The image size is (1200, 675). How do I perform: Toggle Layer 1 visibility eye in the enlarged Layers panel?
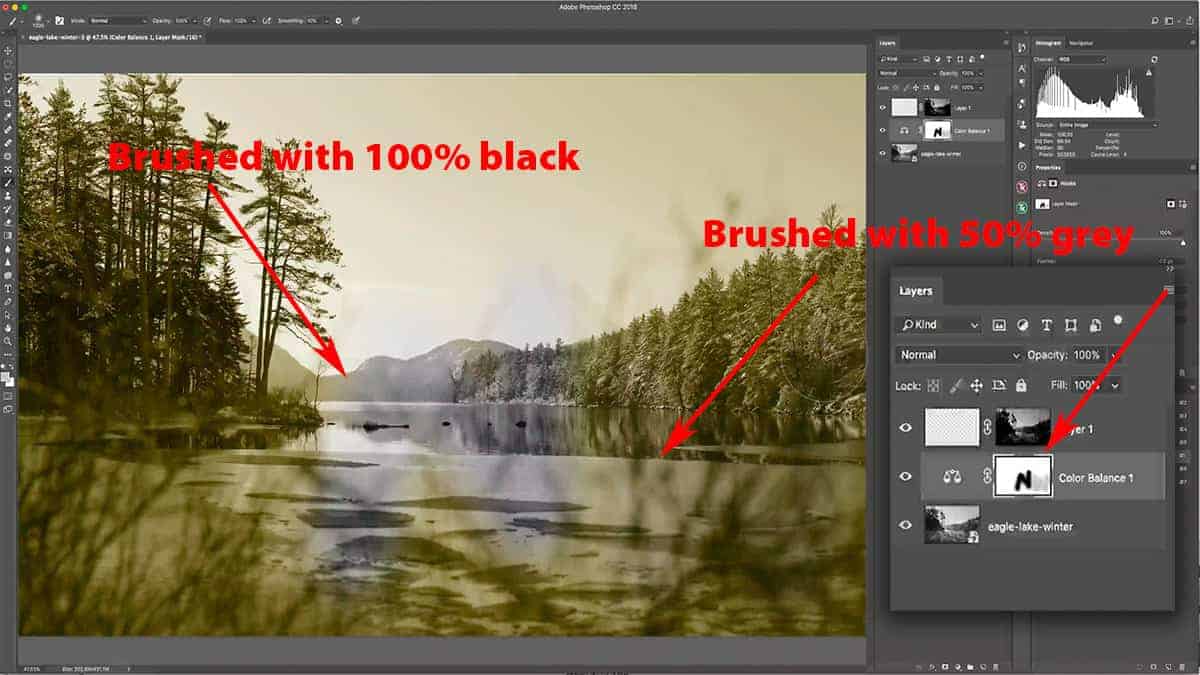pos(905,428)
